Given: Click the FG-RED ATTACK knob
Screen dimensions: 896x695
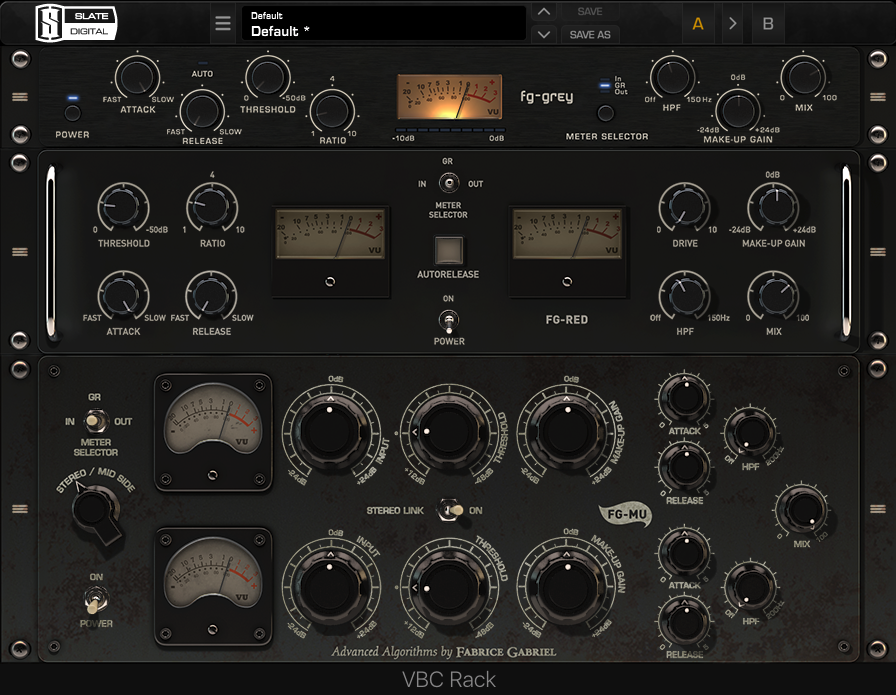Looking at the screenshot, I should (123, 295).
